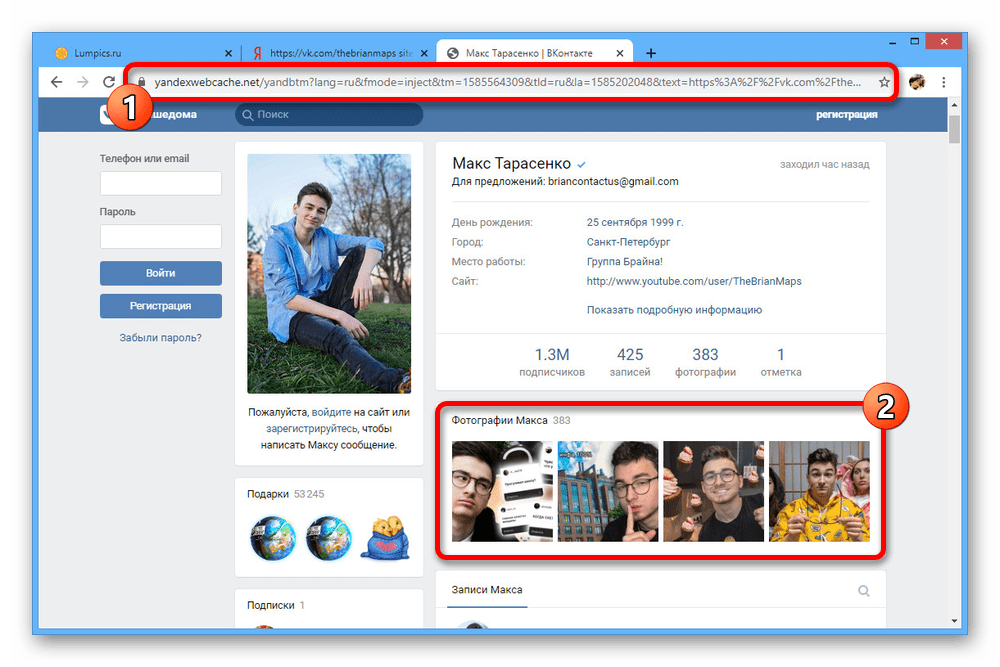Click the padlock site info icon
1000x667 pixels.
click(142, 82)
